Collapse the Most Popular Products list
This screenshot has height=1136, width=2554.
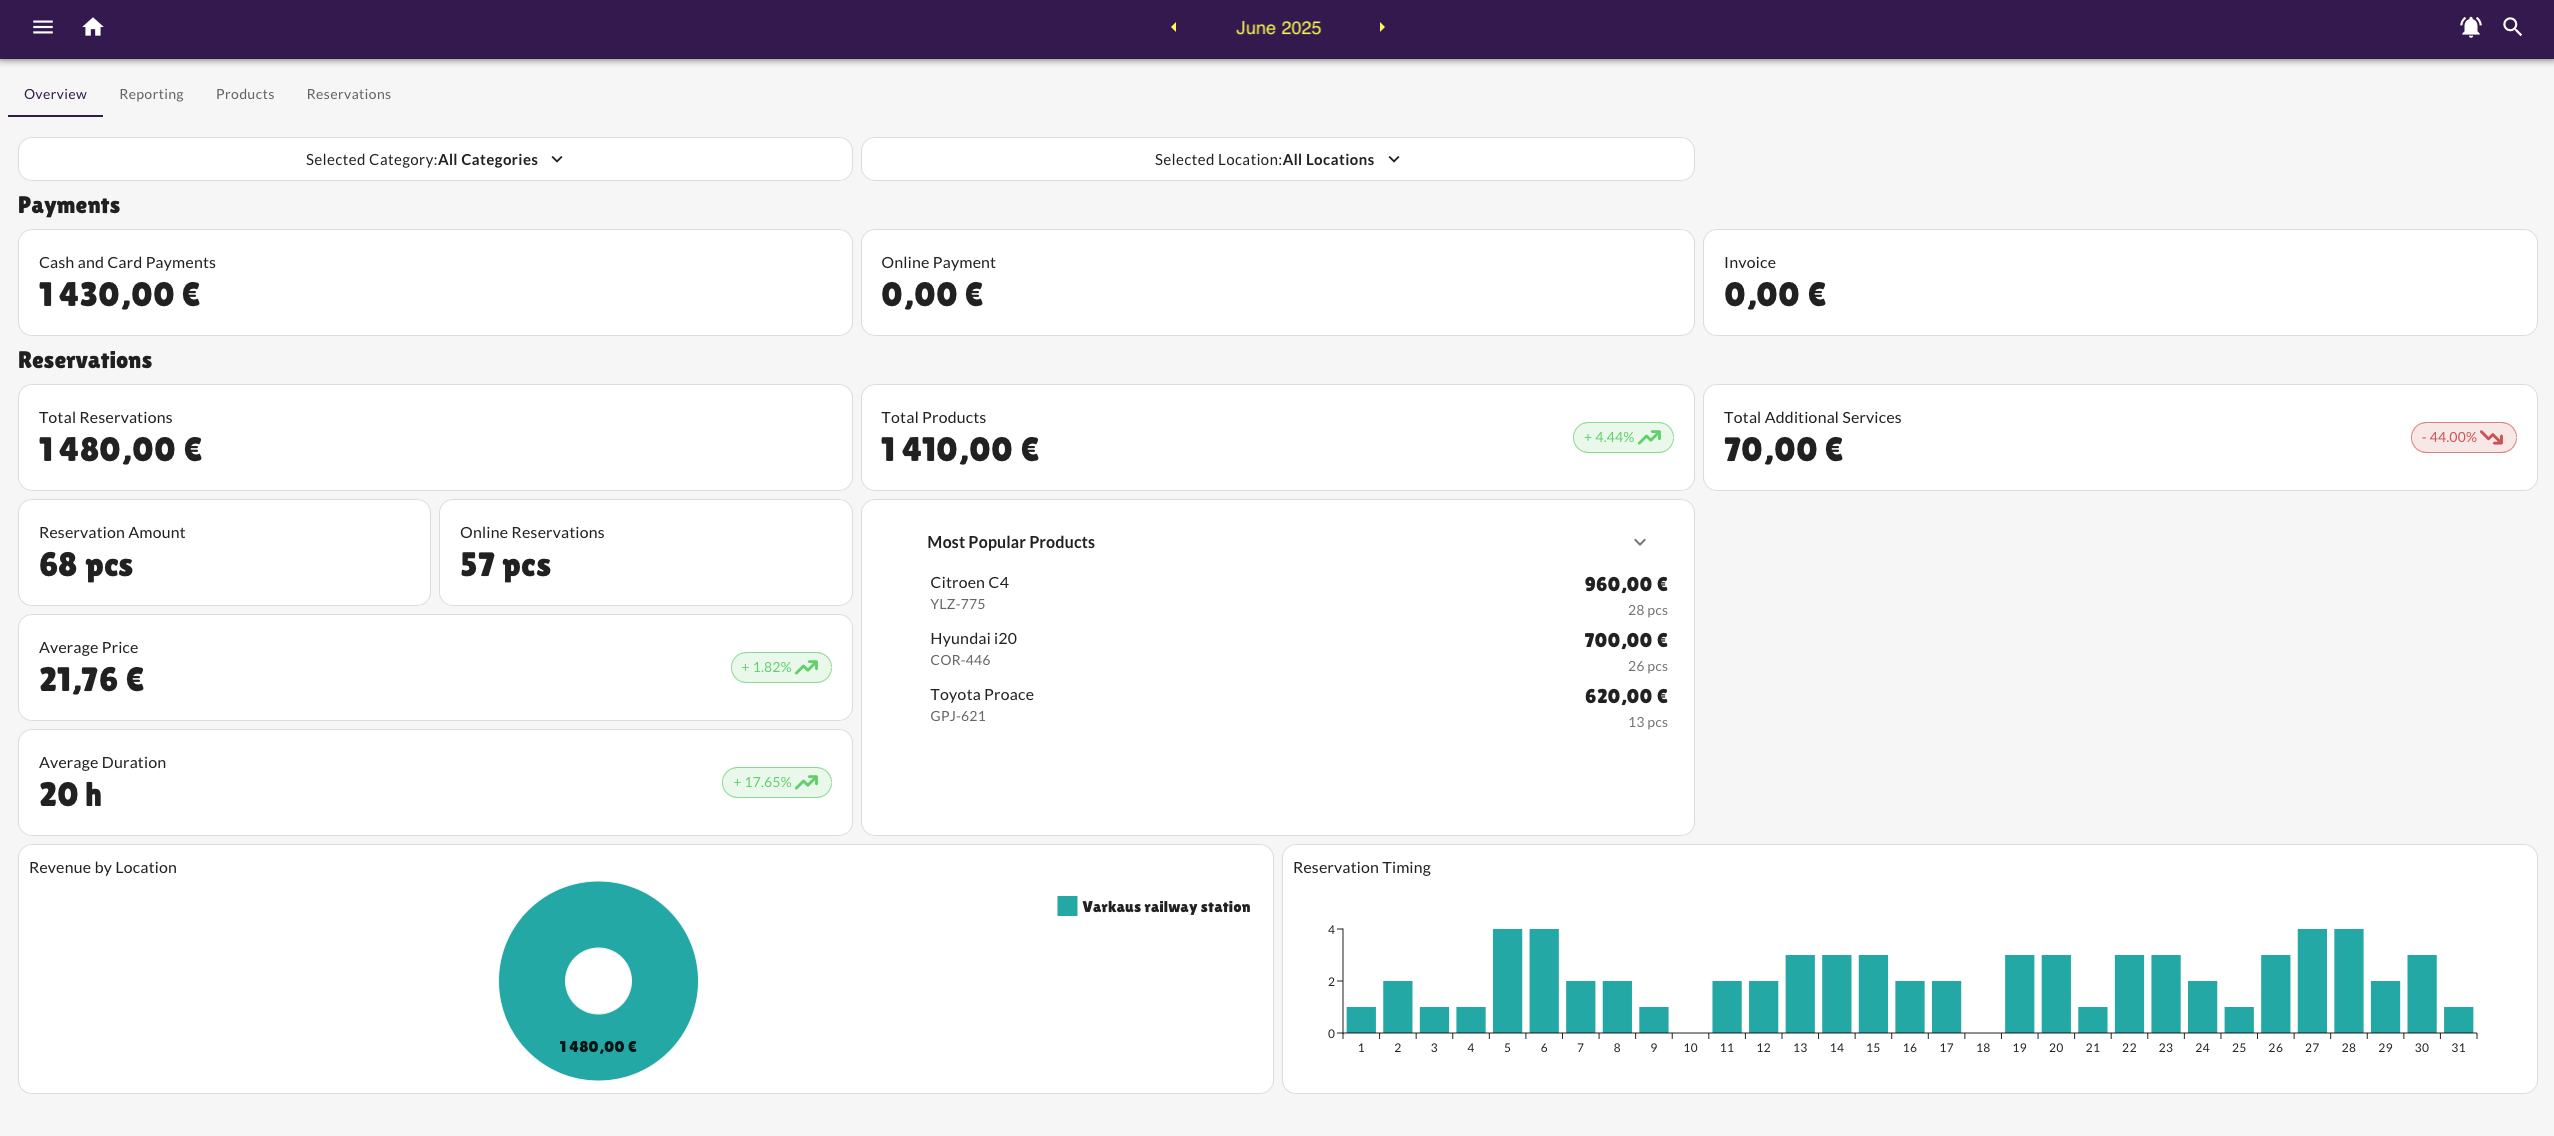(x=1638, y=542)
